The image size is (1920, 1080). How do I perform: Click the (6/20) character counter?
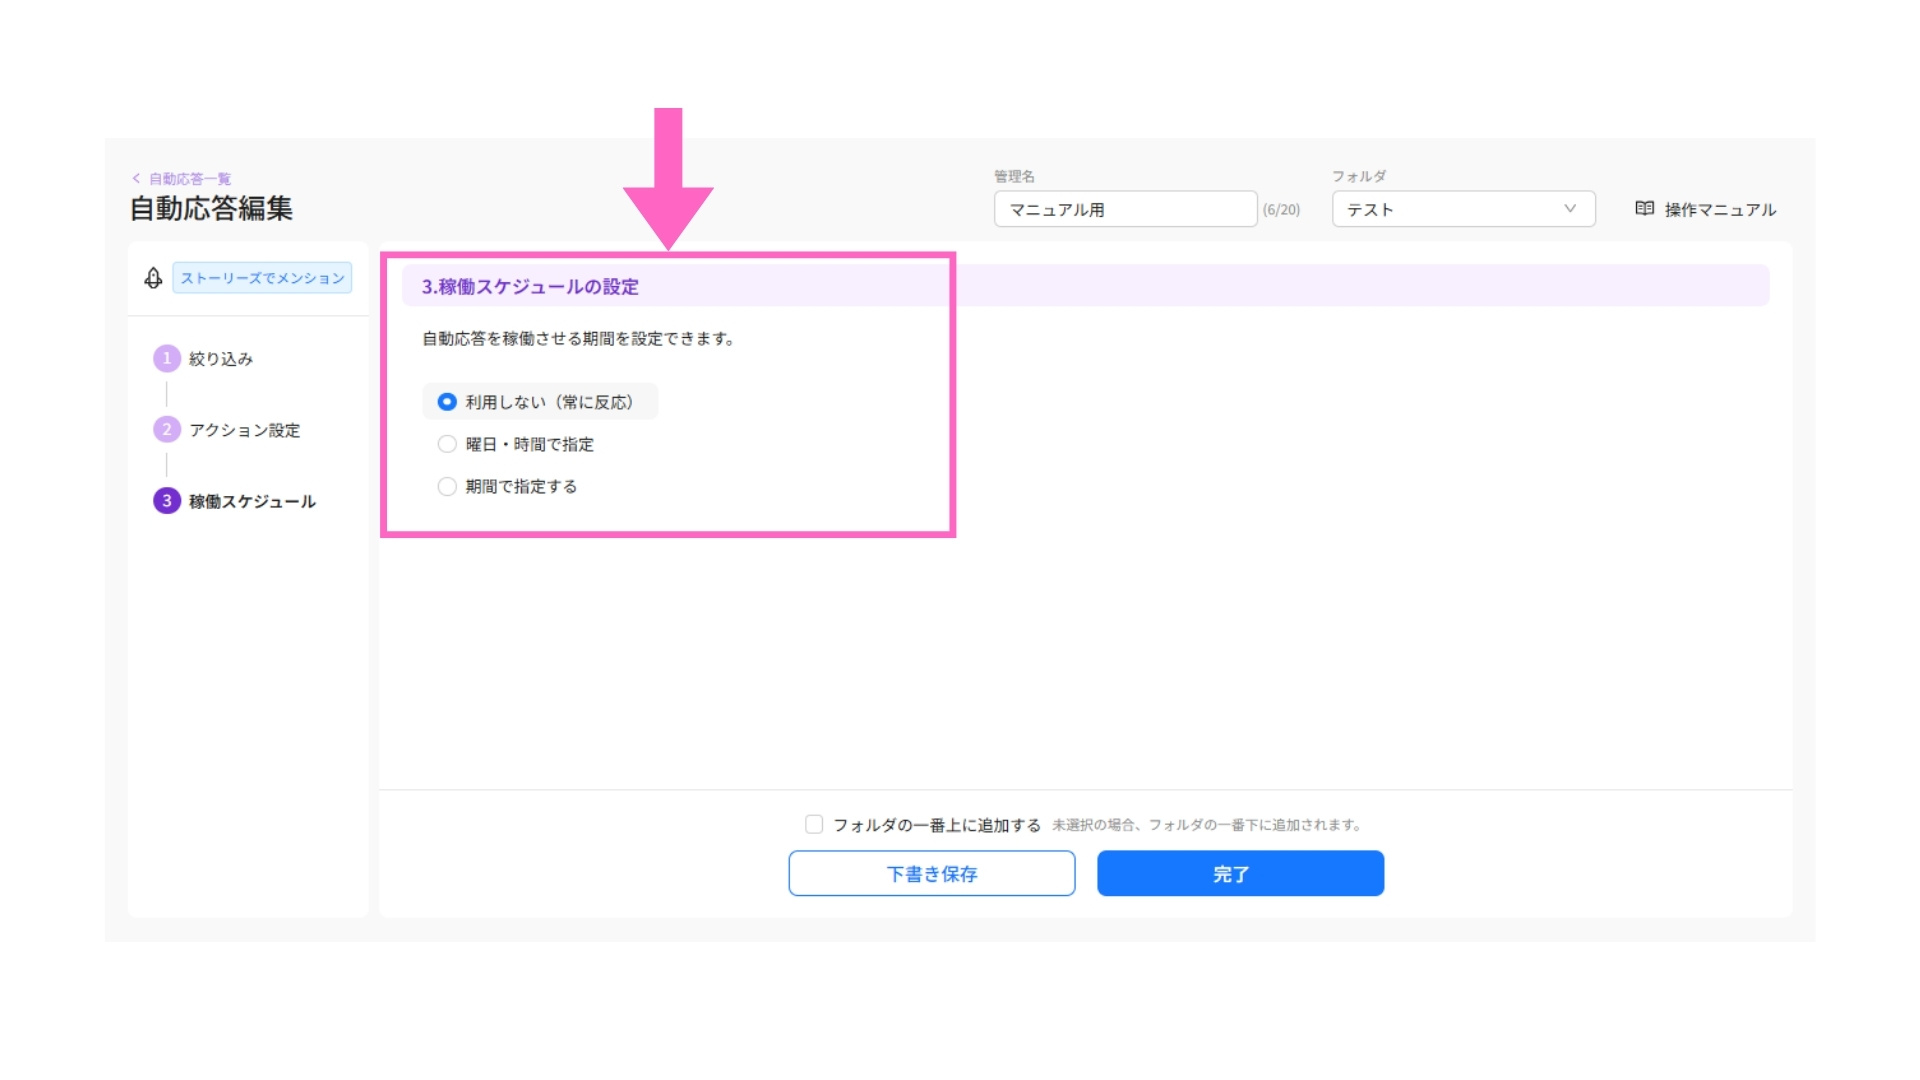[x=1281, y=210]
